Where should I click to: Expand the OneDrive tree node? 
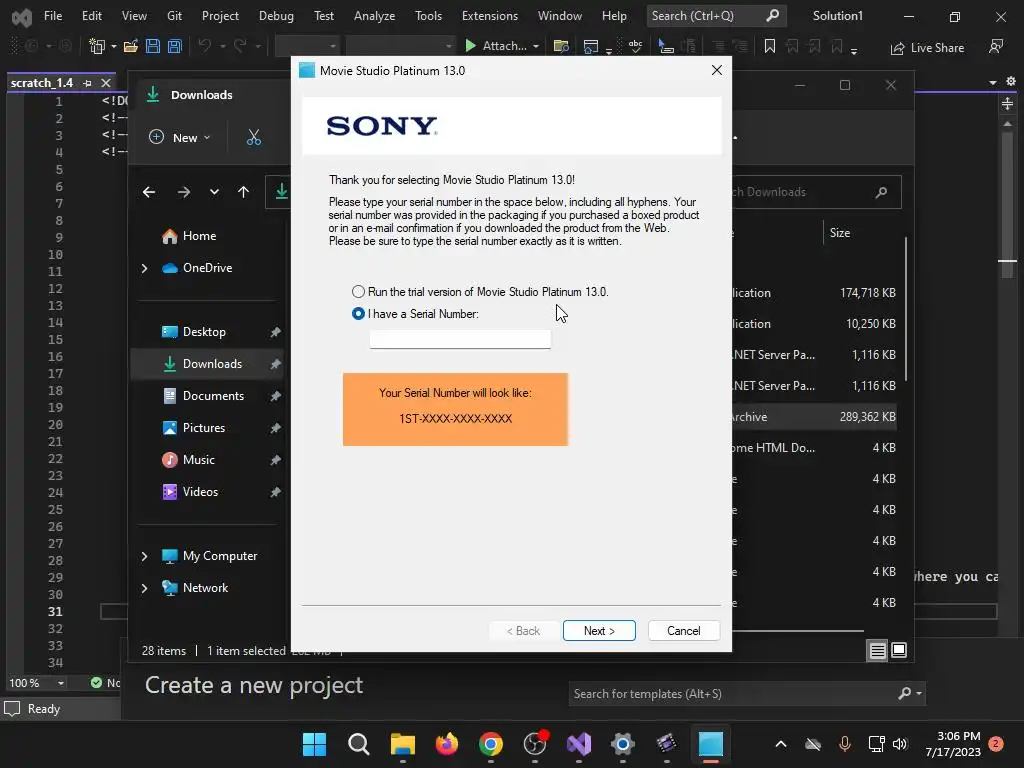pos(144,268)
